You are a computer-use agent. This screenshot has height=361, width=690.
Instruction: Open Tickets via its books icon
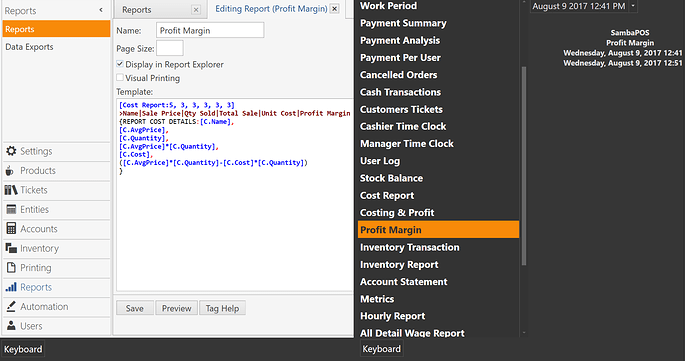coord(11,190)
